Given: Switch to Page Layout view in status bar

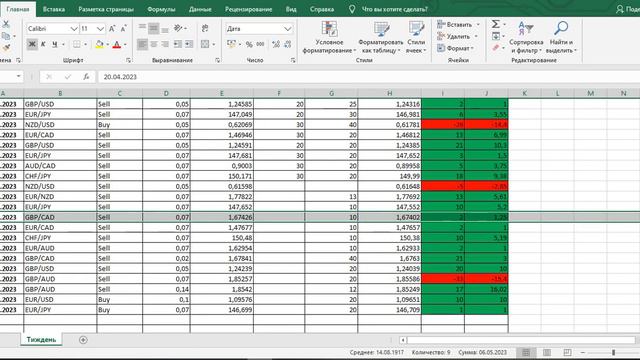Looking at the screenshot, I should tap(547, 352).
